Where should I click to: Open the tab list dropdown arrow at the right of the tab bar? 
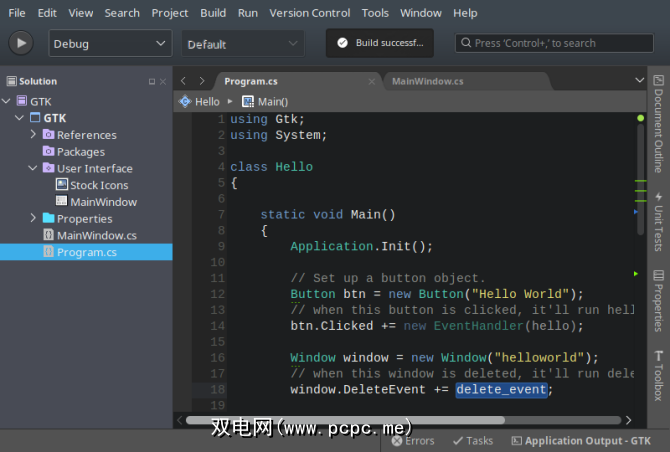click(640, 81)
